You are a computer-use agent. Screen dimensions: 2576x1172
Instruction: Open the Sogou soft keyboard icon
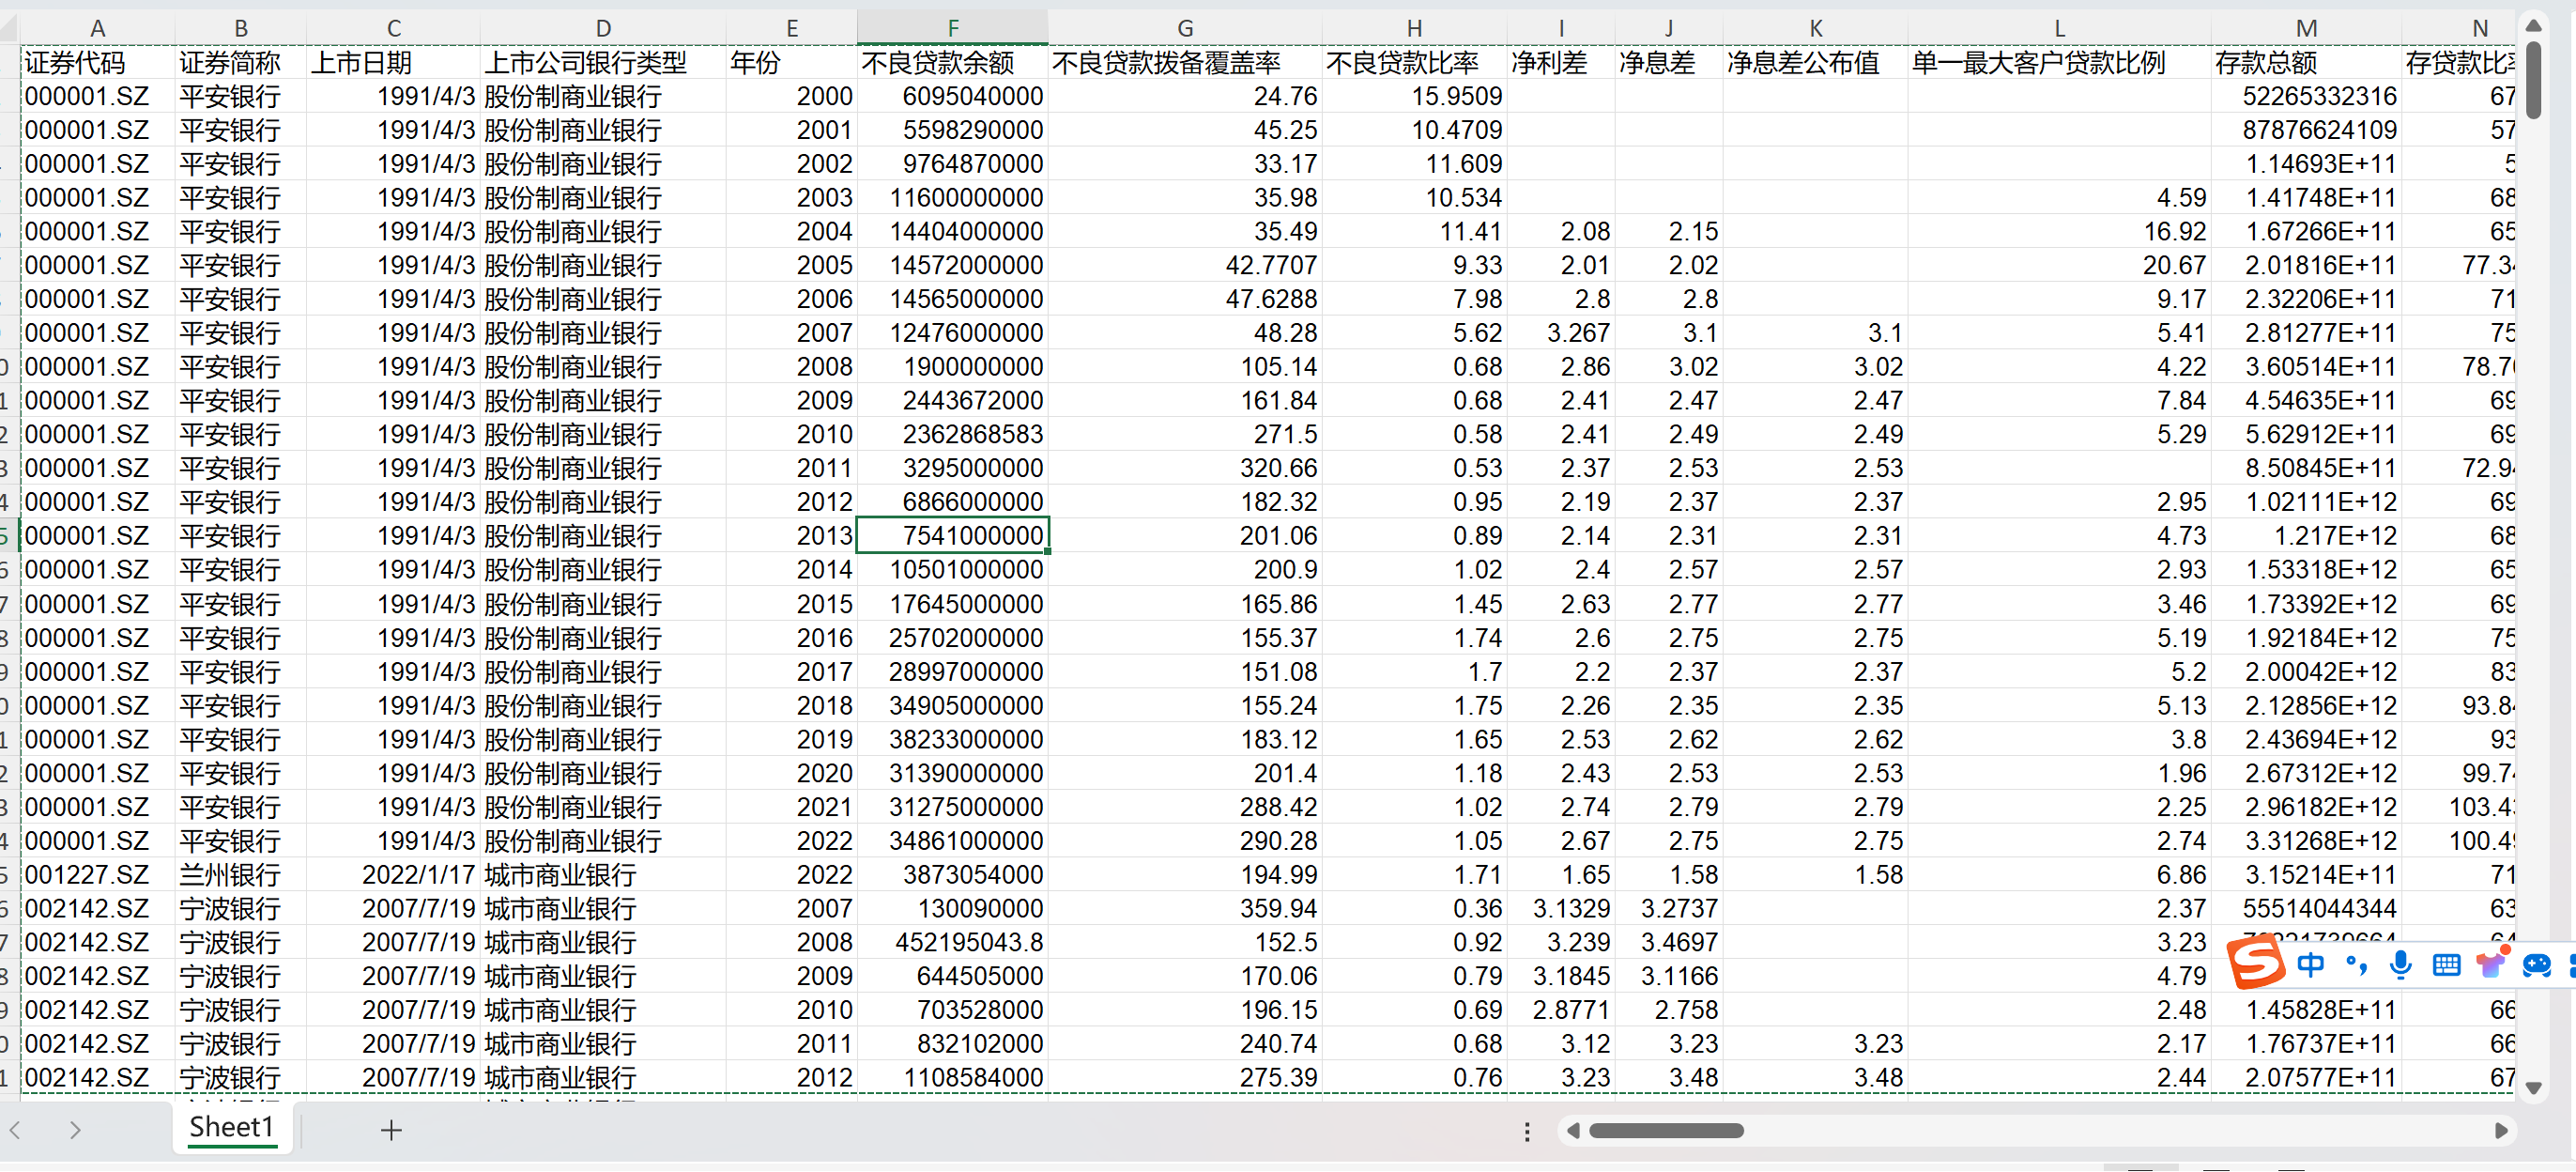click(x=2446, y=965)
